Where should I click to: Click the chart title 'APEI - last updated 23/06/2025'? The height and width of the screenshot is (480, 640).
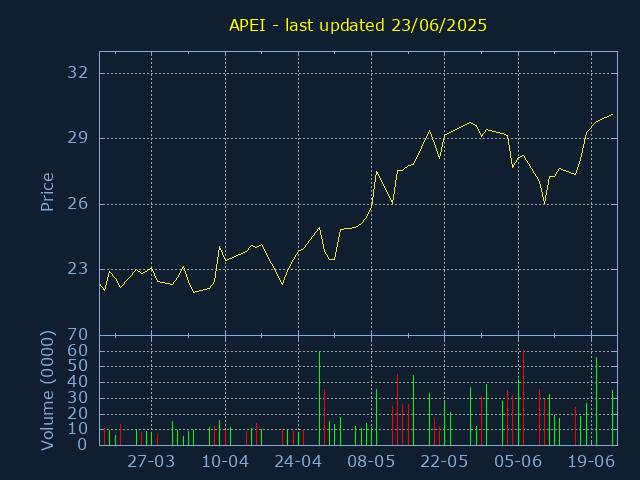pos(358,25)
